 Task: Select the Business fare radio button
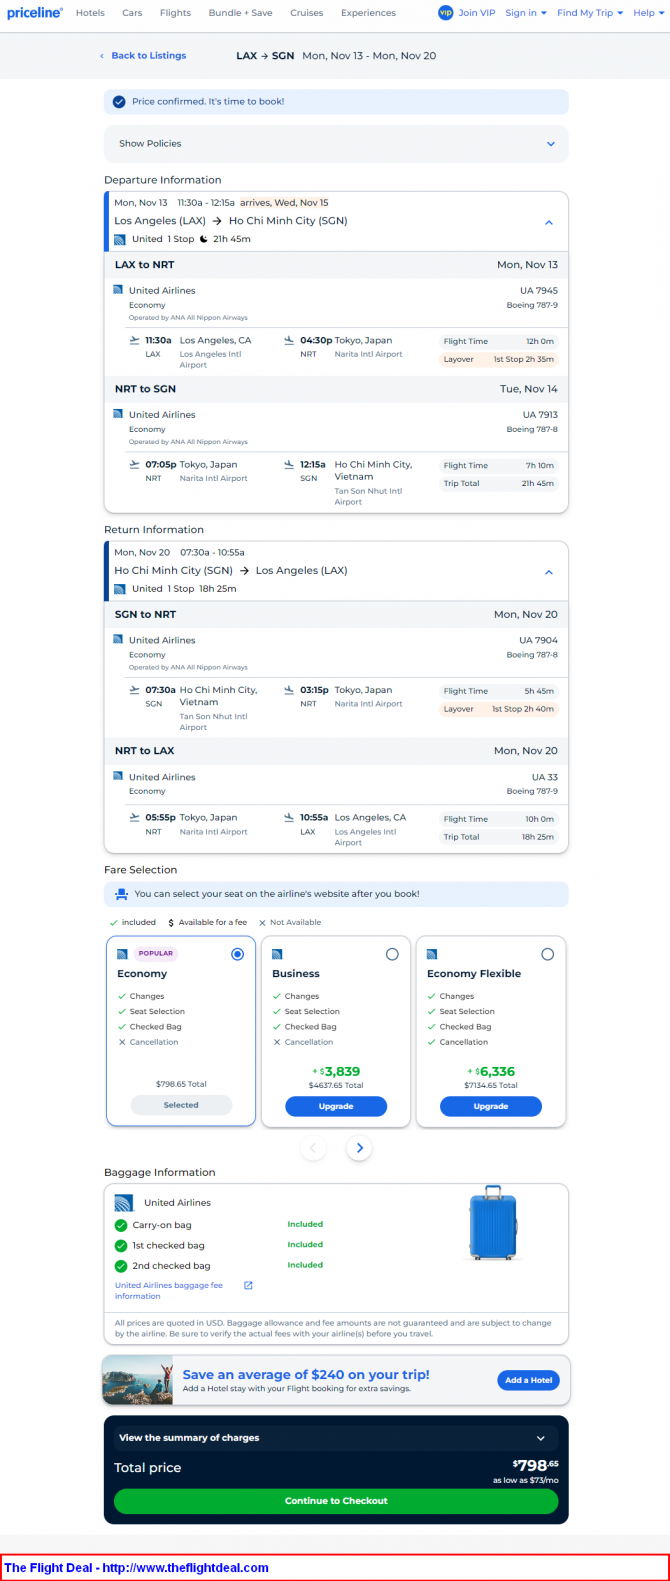tap(392, 954)
